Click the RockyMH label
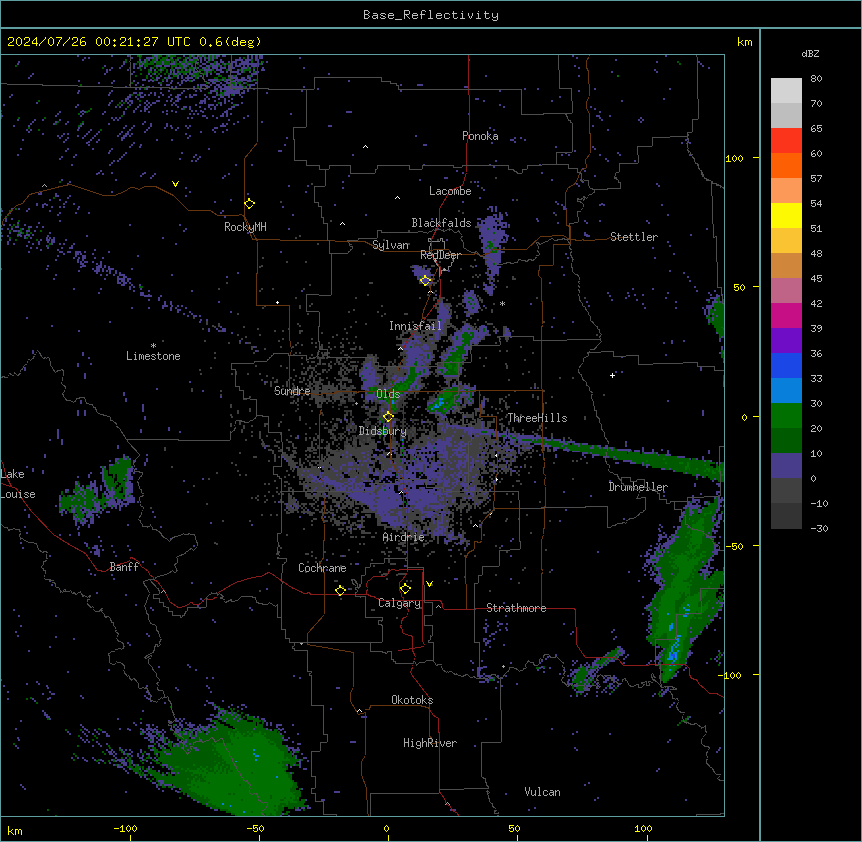 pyautogui.click(x=245, y=227)
